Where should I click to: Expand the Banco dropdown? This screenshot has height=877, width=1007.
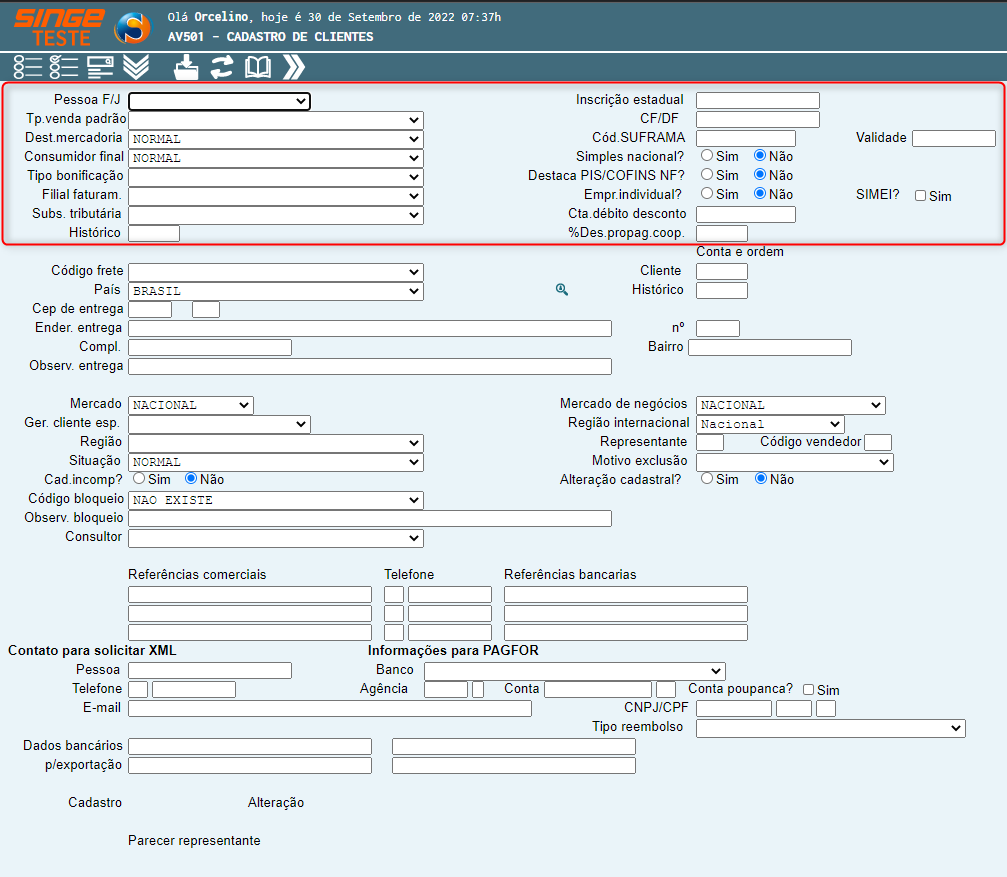tap(574, 671)
